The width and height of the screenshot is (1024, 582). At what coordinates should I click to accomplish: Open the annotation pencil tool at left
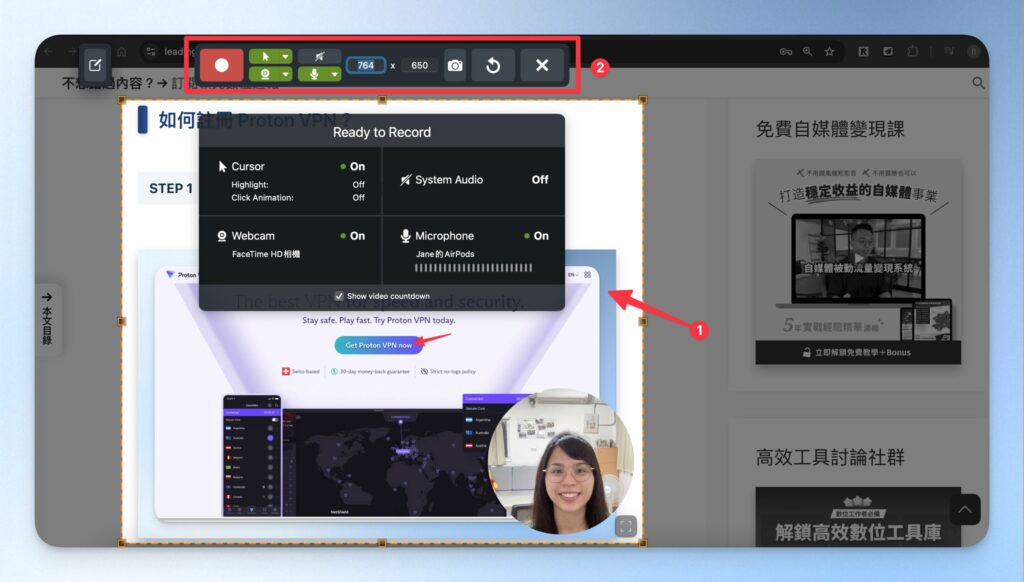(95, 65)
